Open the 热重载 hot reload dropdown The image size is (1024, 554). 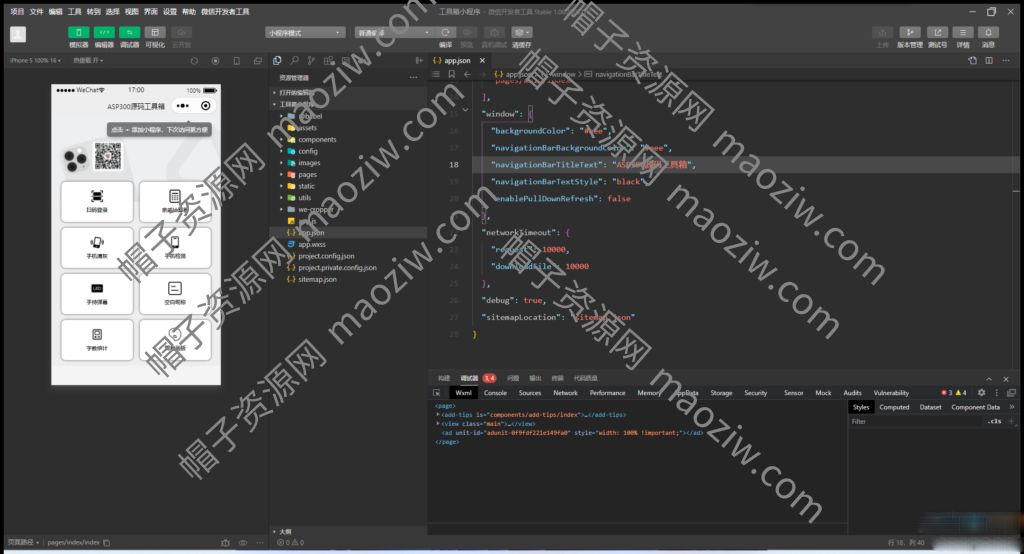pyautogui.click(x=88, y=61)
